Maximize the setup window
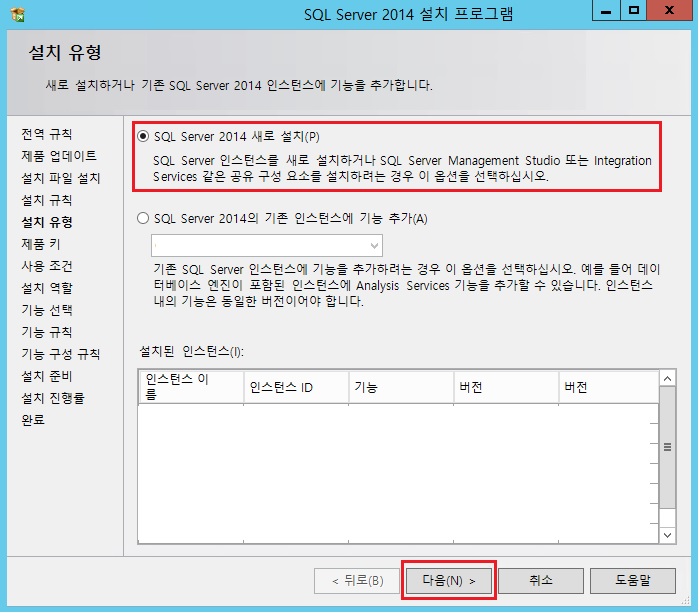Viewport: 700px width, 616px height. click(x=633, y=11)
